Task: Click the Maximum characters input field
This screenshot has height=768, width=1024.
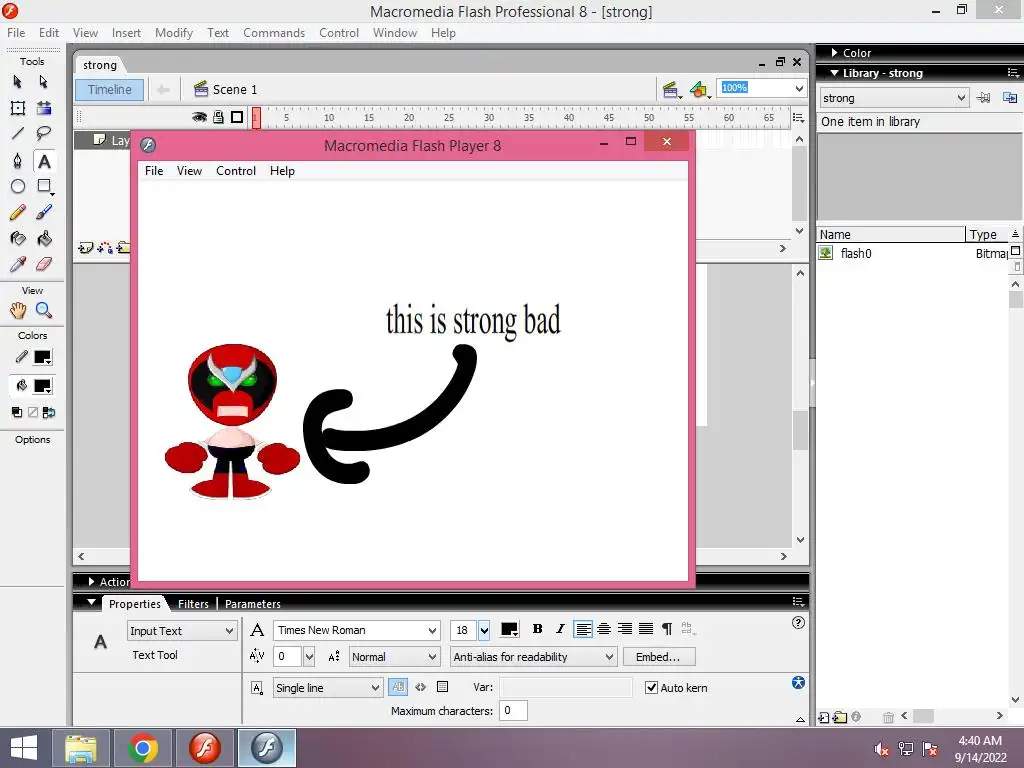Action: pyautogui.click(x=513, y=711)
